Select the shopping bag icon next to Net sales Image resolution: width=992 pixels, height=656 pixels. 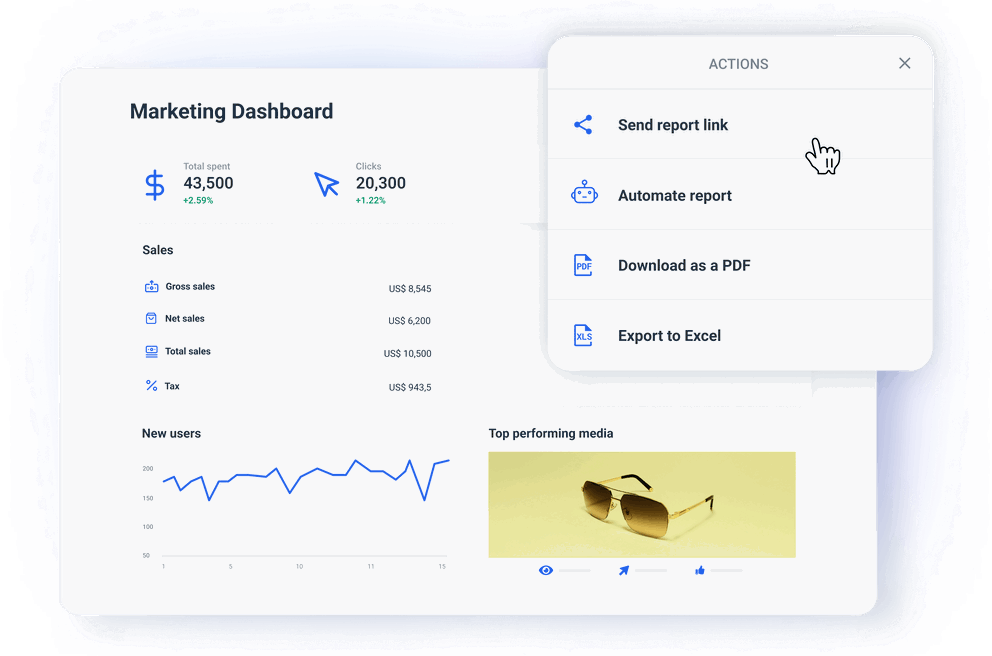152,318
